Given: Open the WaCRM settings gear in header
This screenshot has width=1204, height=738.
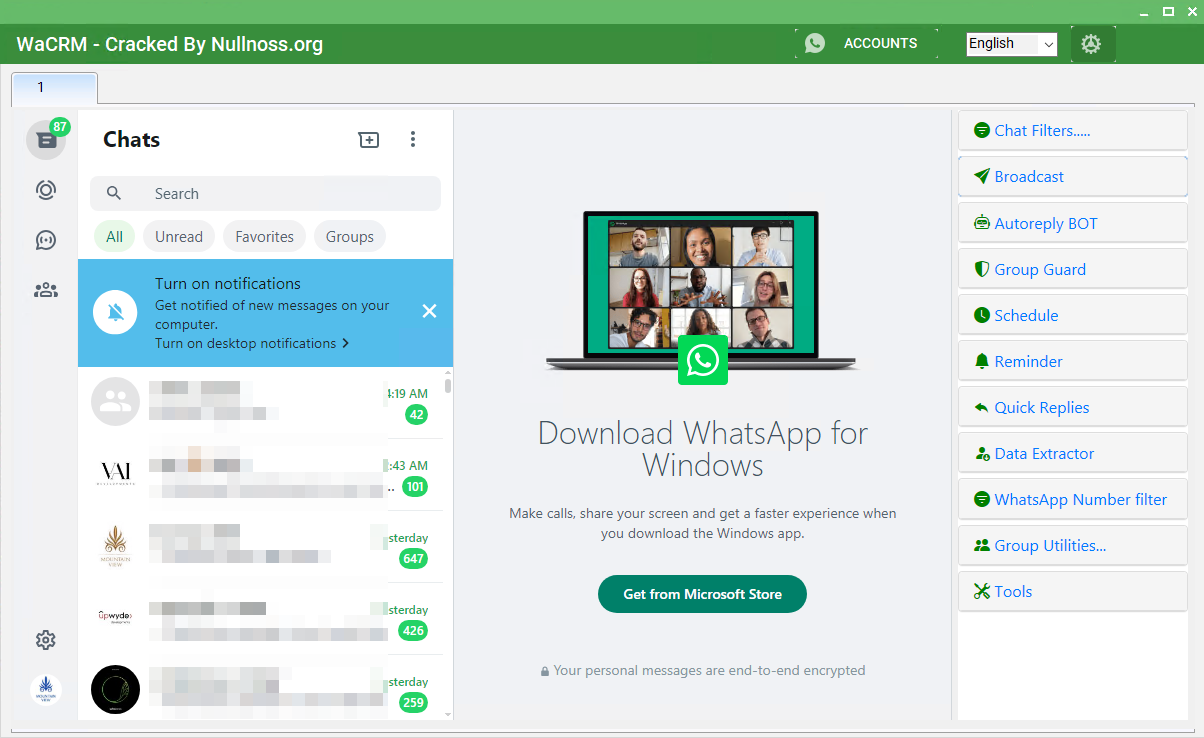Looking at the screenshot, I should (x=1092, y=44).
